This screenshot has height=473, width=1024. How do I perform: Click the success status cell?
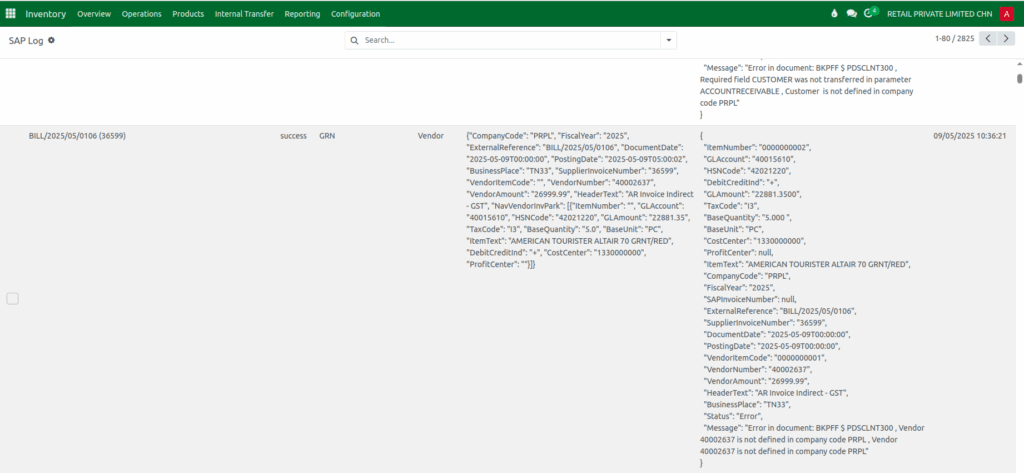[293, 136]
